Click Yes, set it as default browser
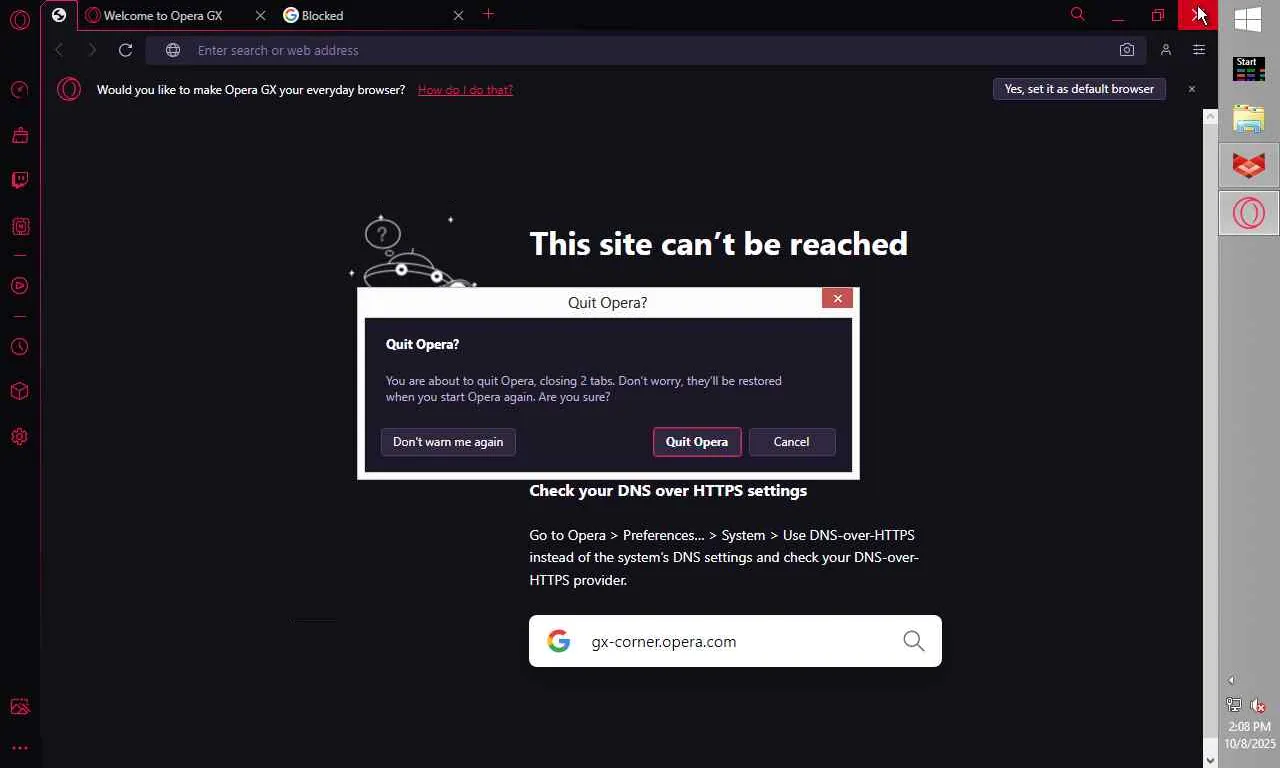1280x768 pixels. [x=1079, y=89]
